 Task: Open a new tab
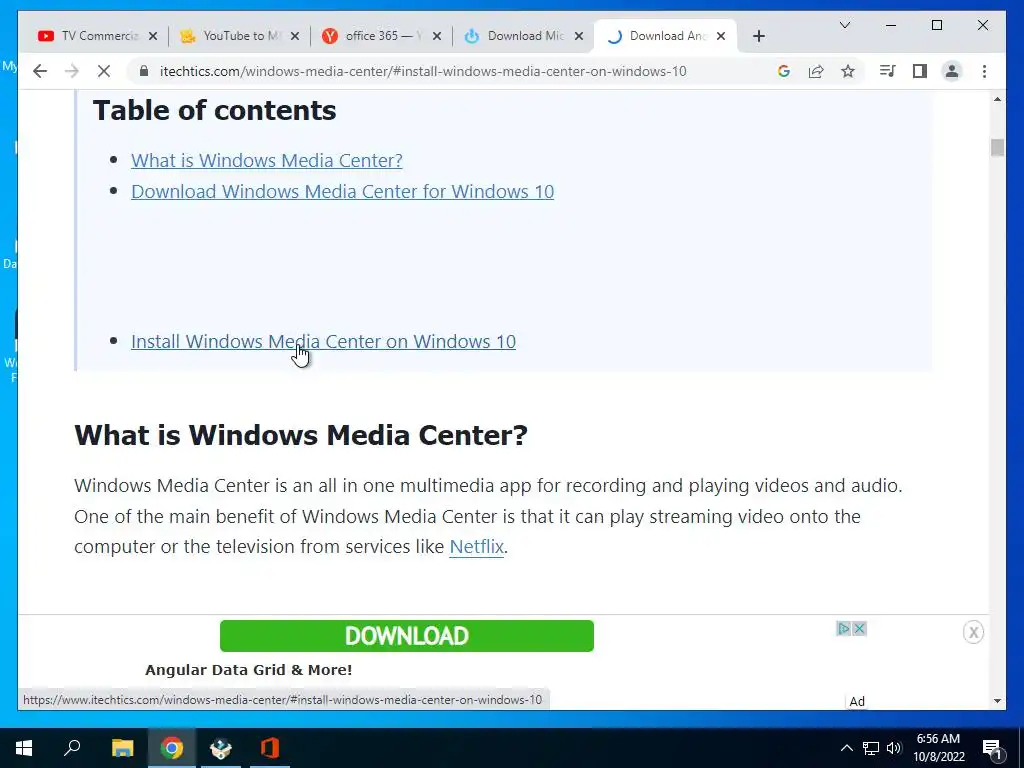click(758, 36)
